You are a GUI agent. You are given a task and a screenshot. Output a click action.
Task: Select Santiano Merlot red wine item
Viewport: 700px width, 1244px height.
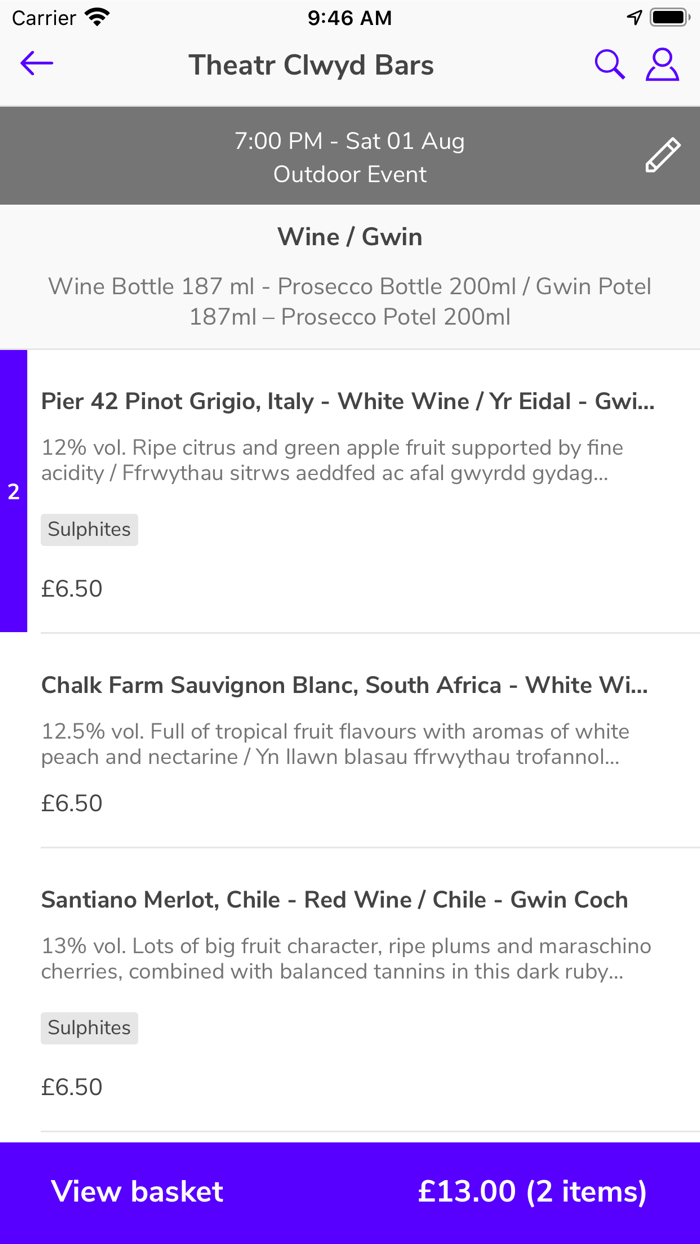[x=334, y=900]
